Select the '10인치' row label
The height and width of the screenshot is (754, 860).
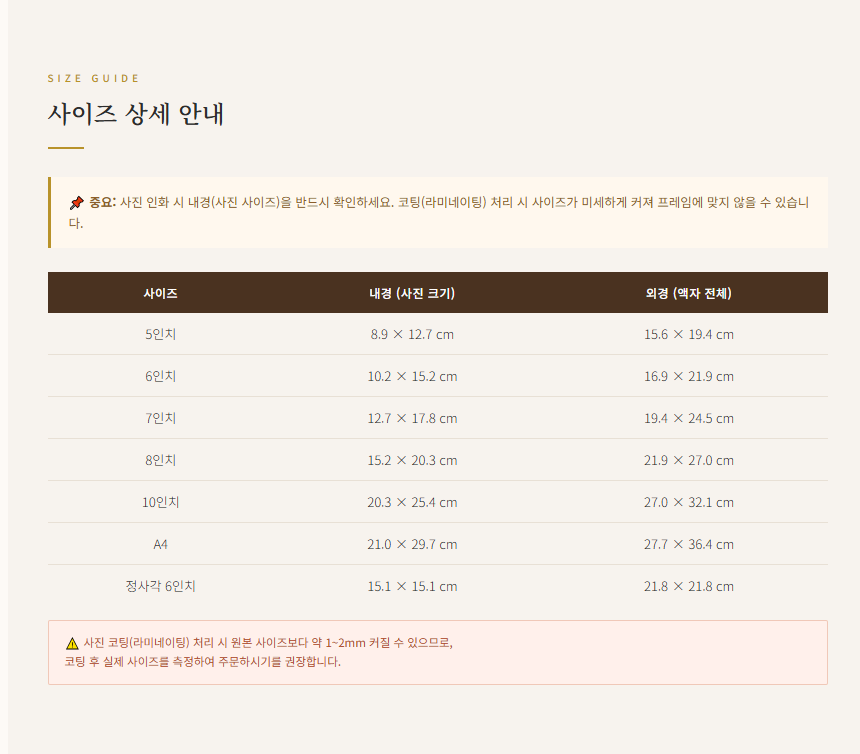160,502
